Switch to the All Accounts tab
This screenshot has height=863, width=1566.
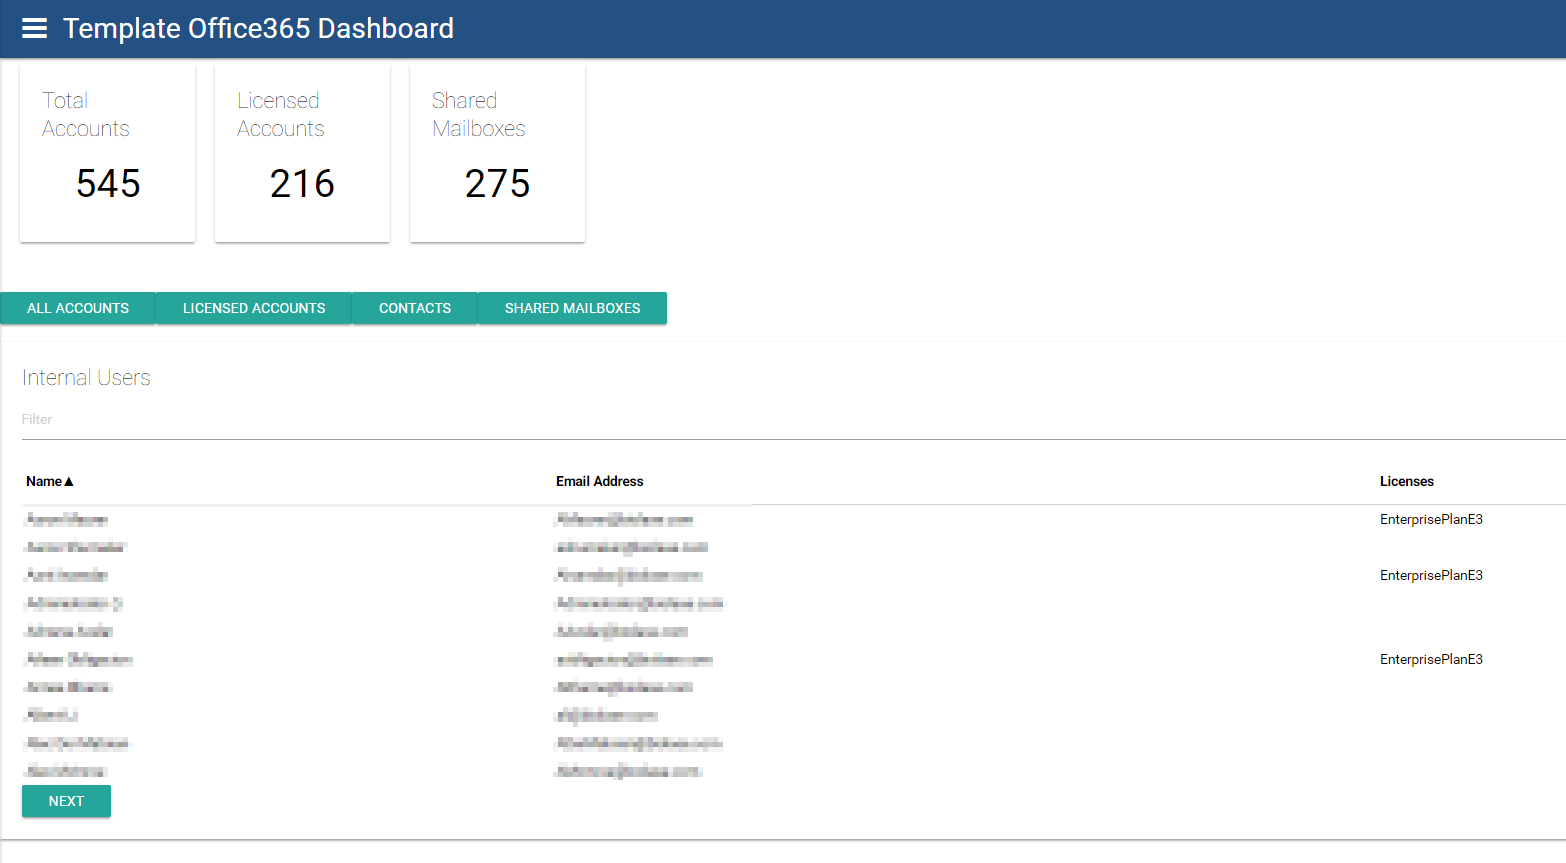click(78, 308)
